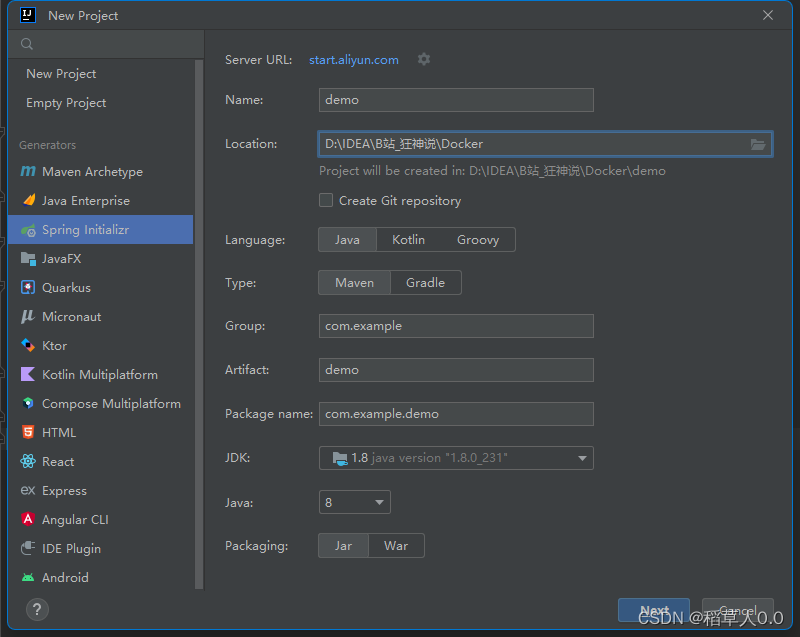Click the Java Enterprise flame icon

click(29, 200)
